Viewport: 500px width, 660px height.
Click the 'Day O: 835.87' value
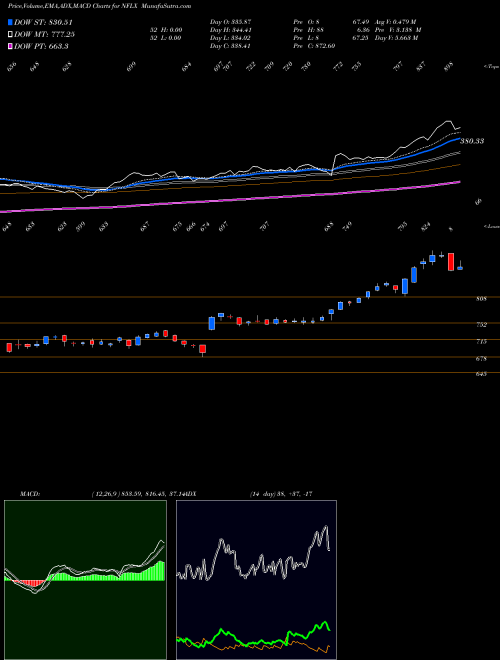pos(230,22)
